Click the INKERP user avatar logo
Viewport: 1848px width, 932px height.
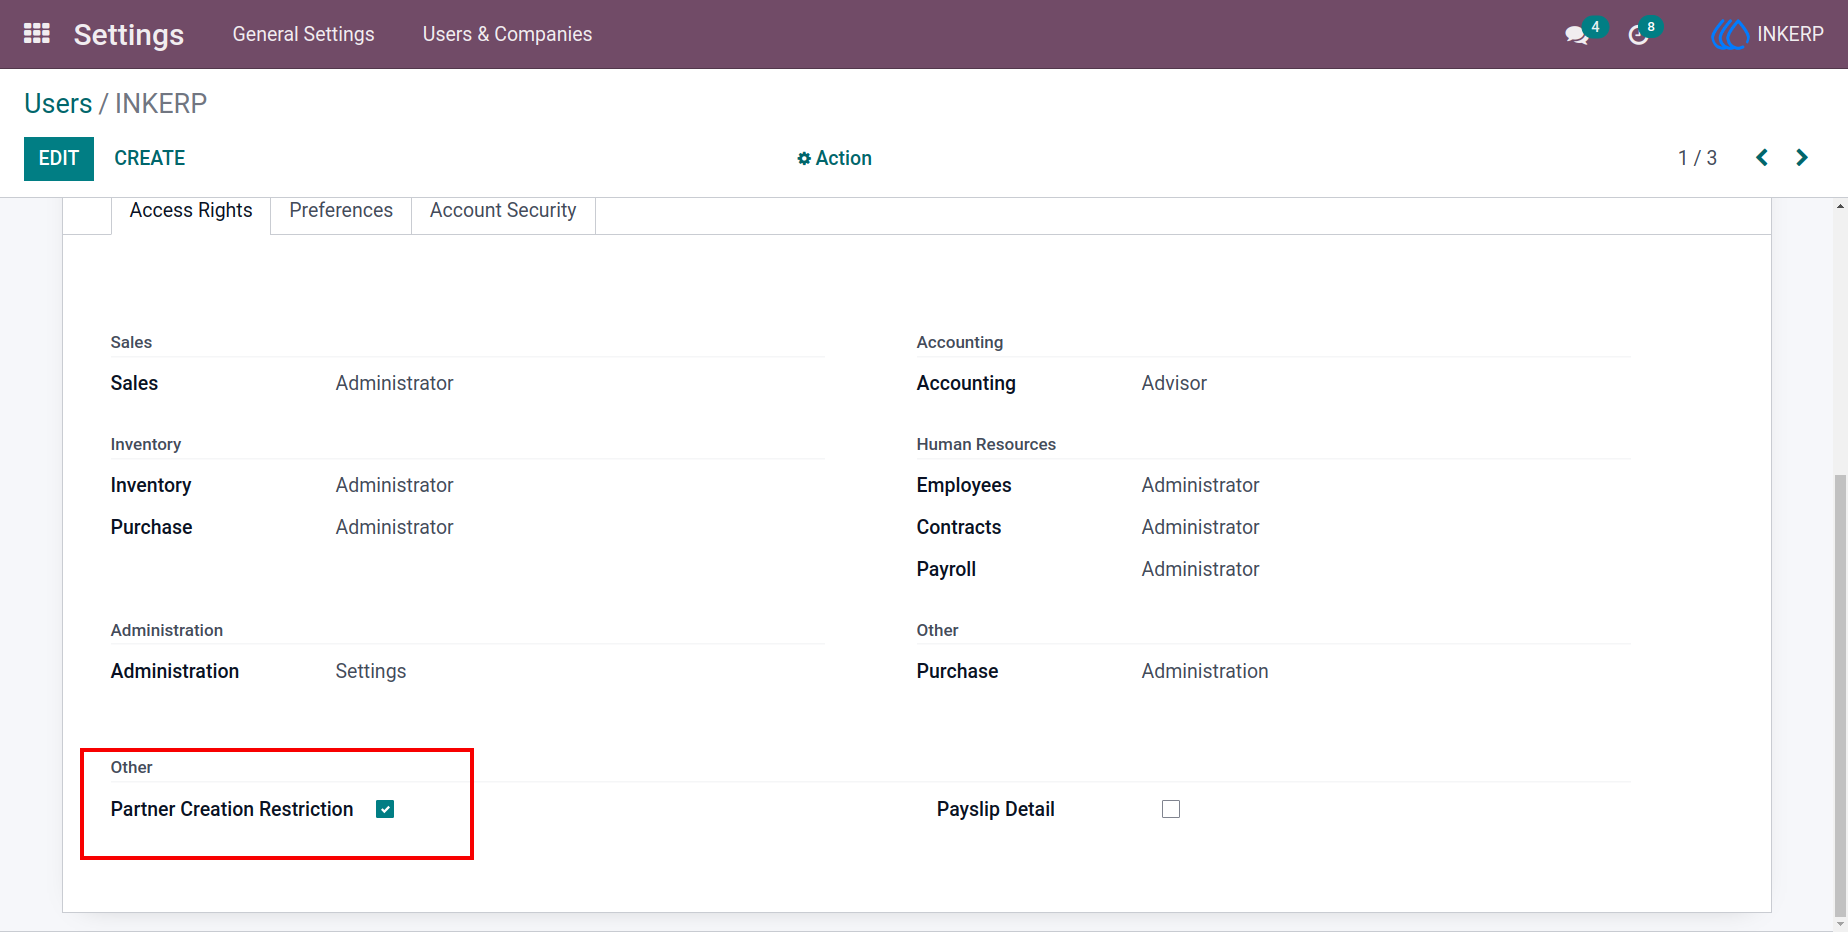pyautogui.click(x=1730, y=34)
